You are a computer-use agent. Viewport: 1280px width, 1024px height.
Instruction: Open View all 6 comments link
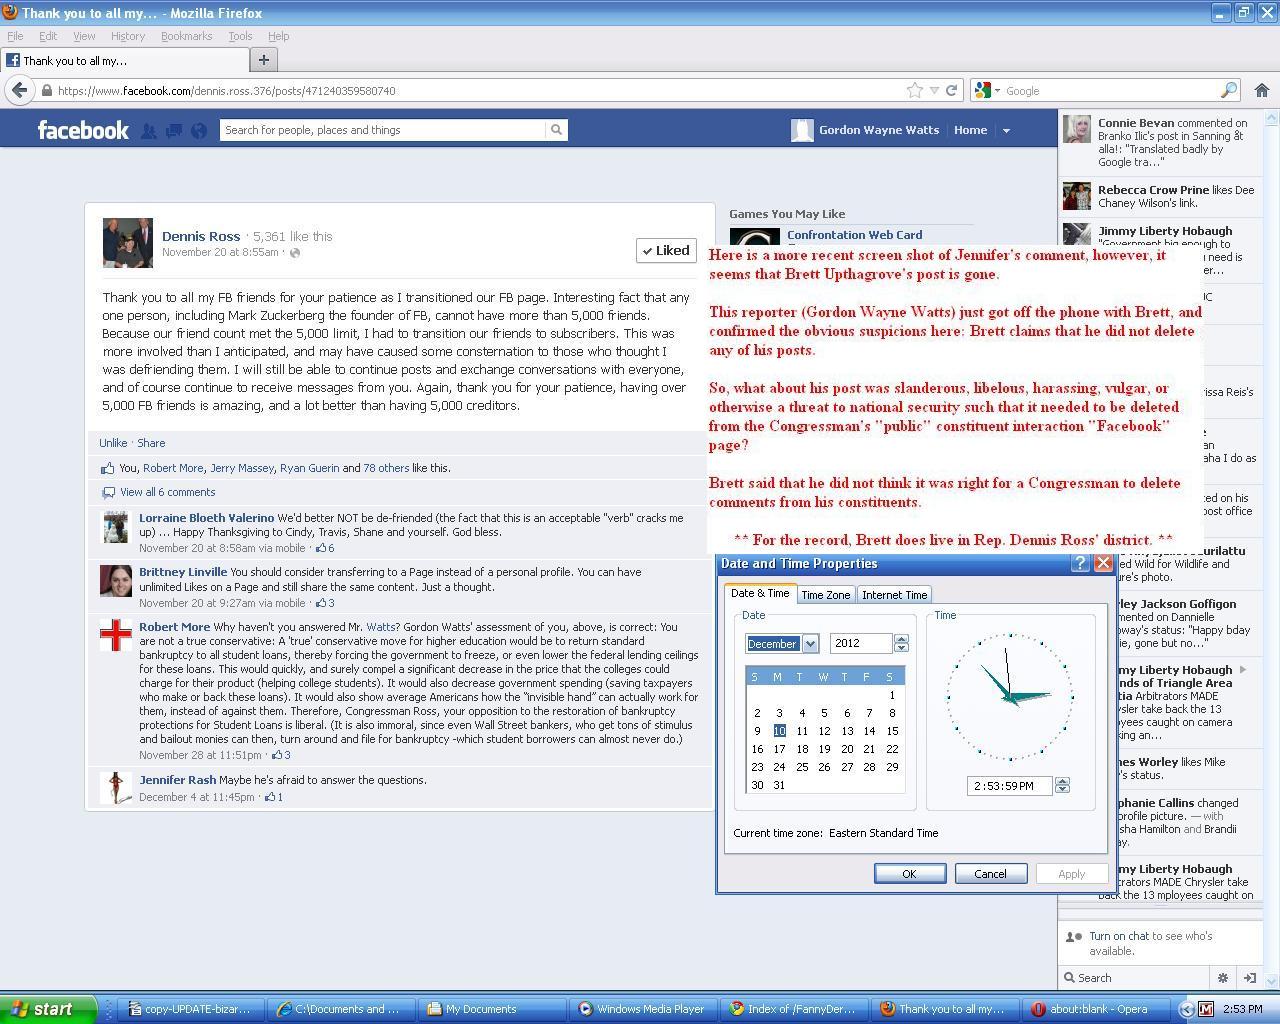click(x=167, y=492)
